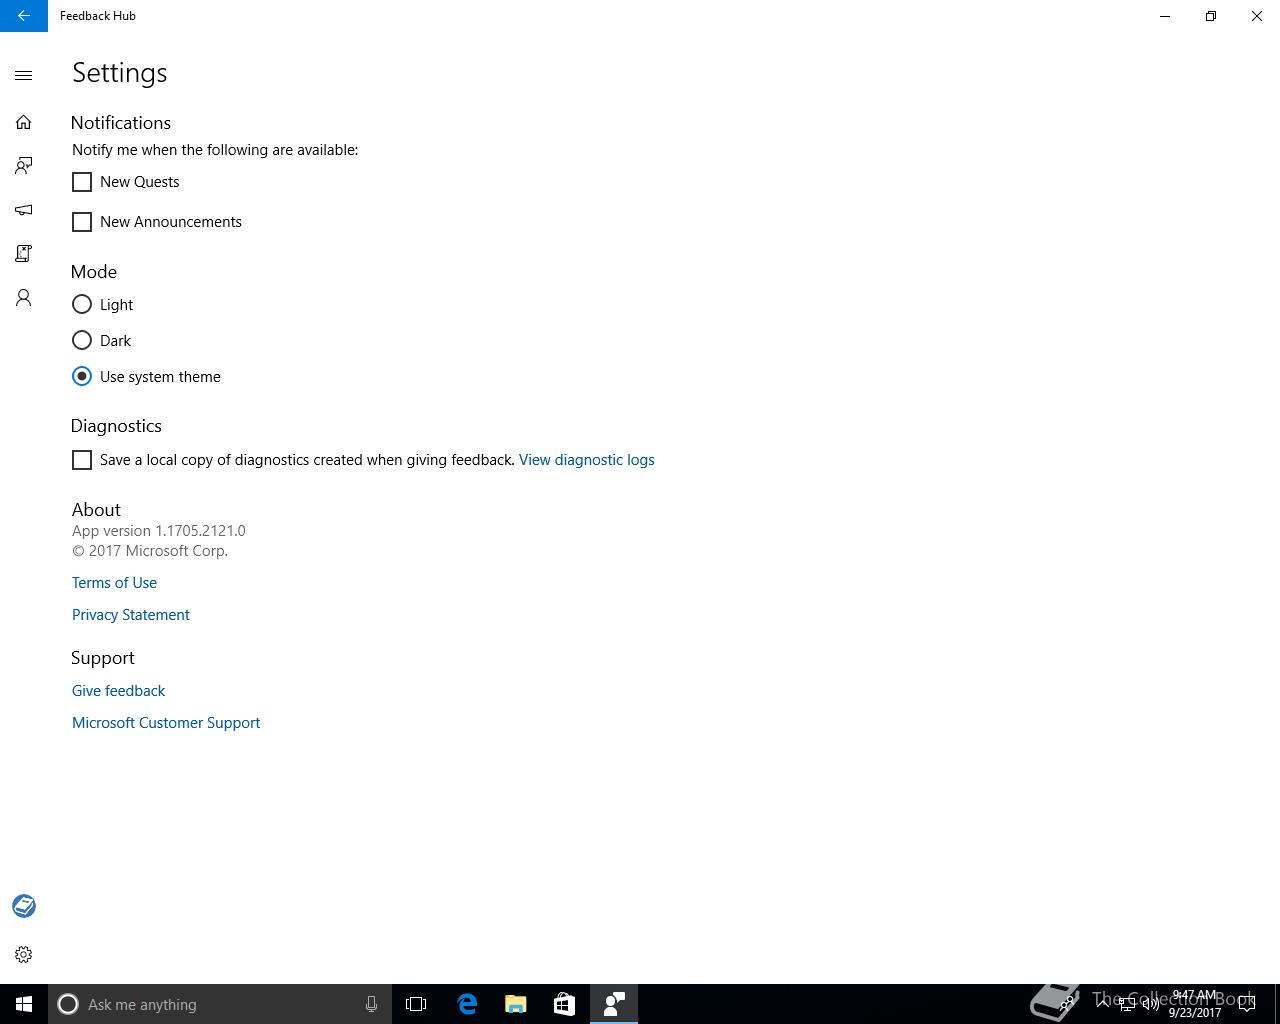
Task: Open Microsoft Customer Support link
Action: (166, 723)
